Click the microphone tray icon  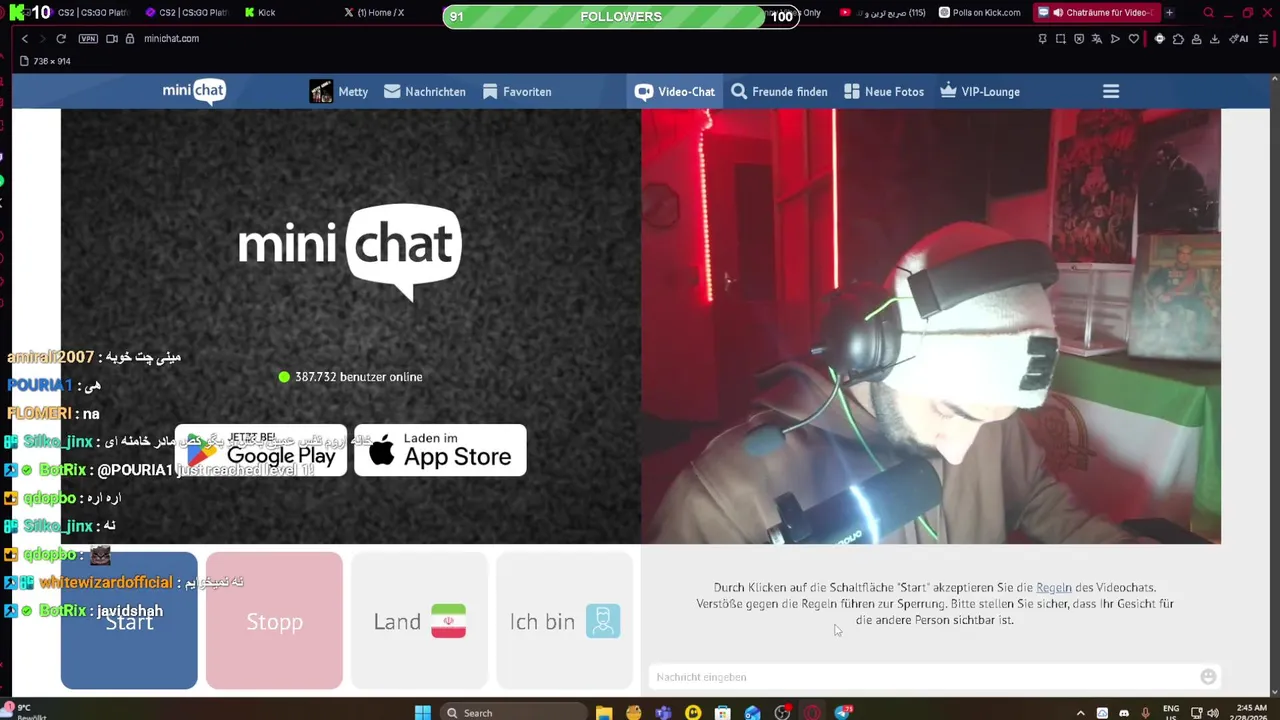1145,713
